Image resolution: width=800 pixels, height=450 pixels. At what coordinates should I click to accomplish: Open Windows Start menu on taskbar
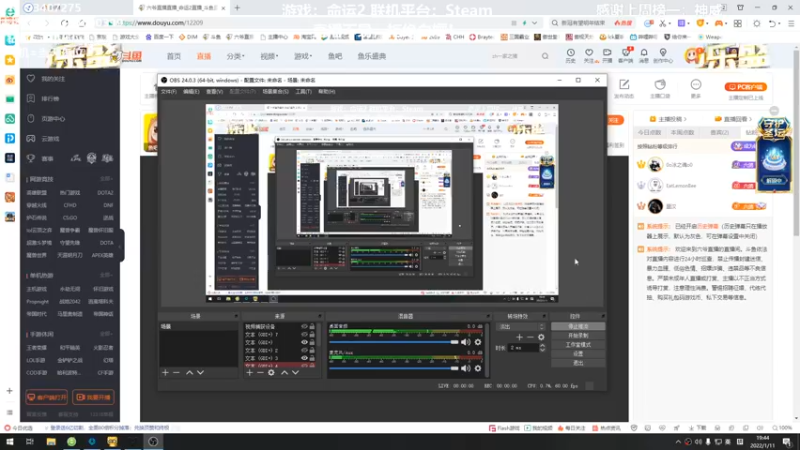(x=10, y=442)
